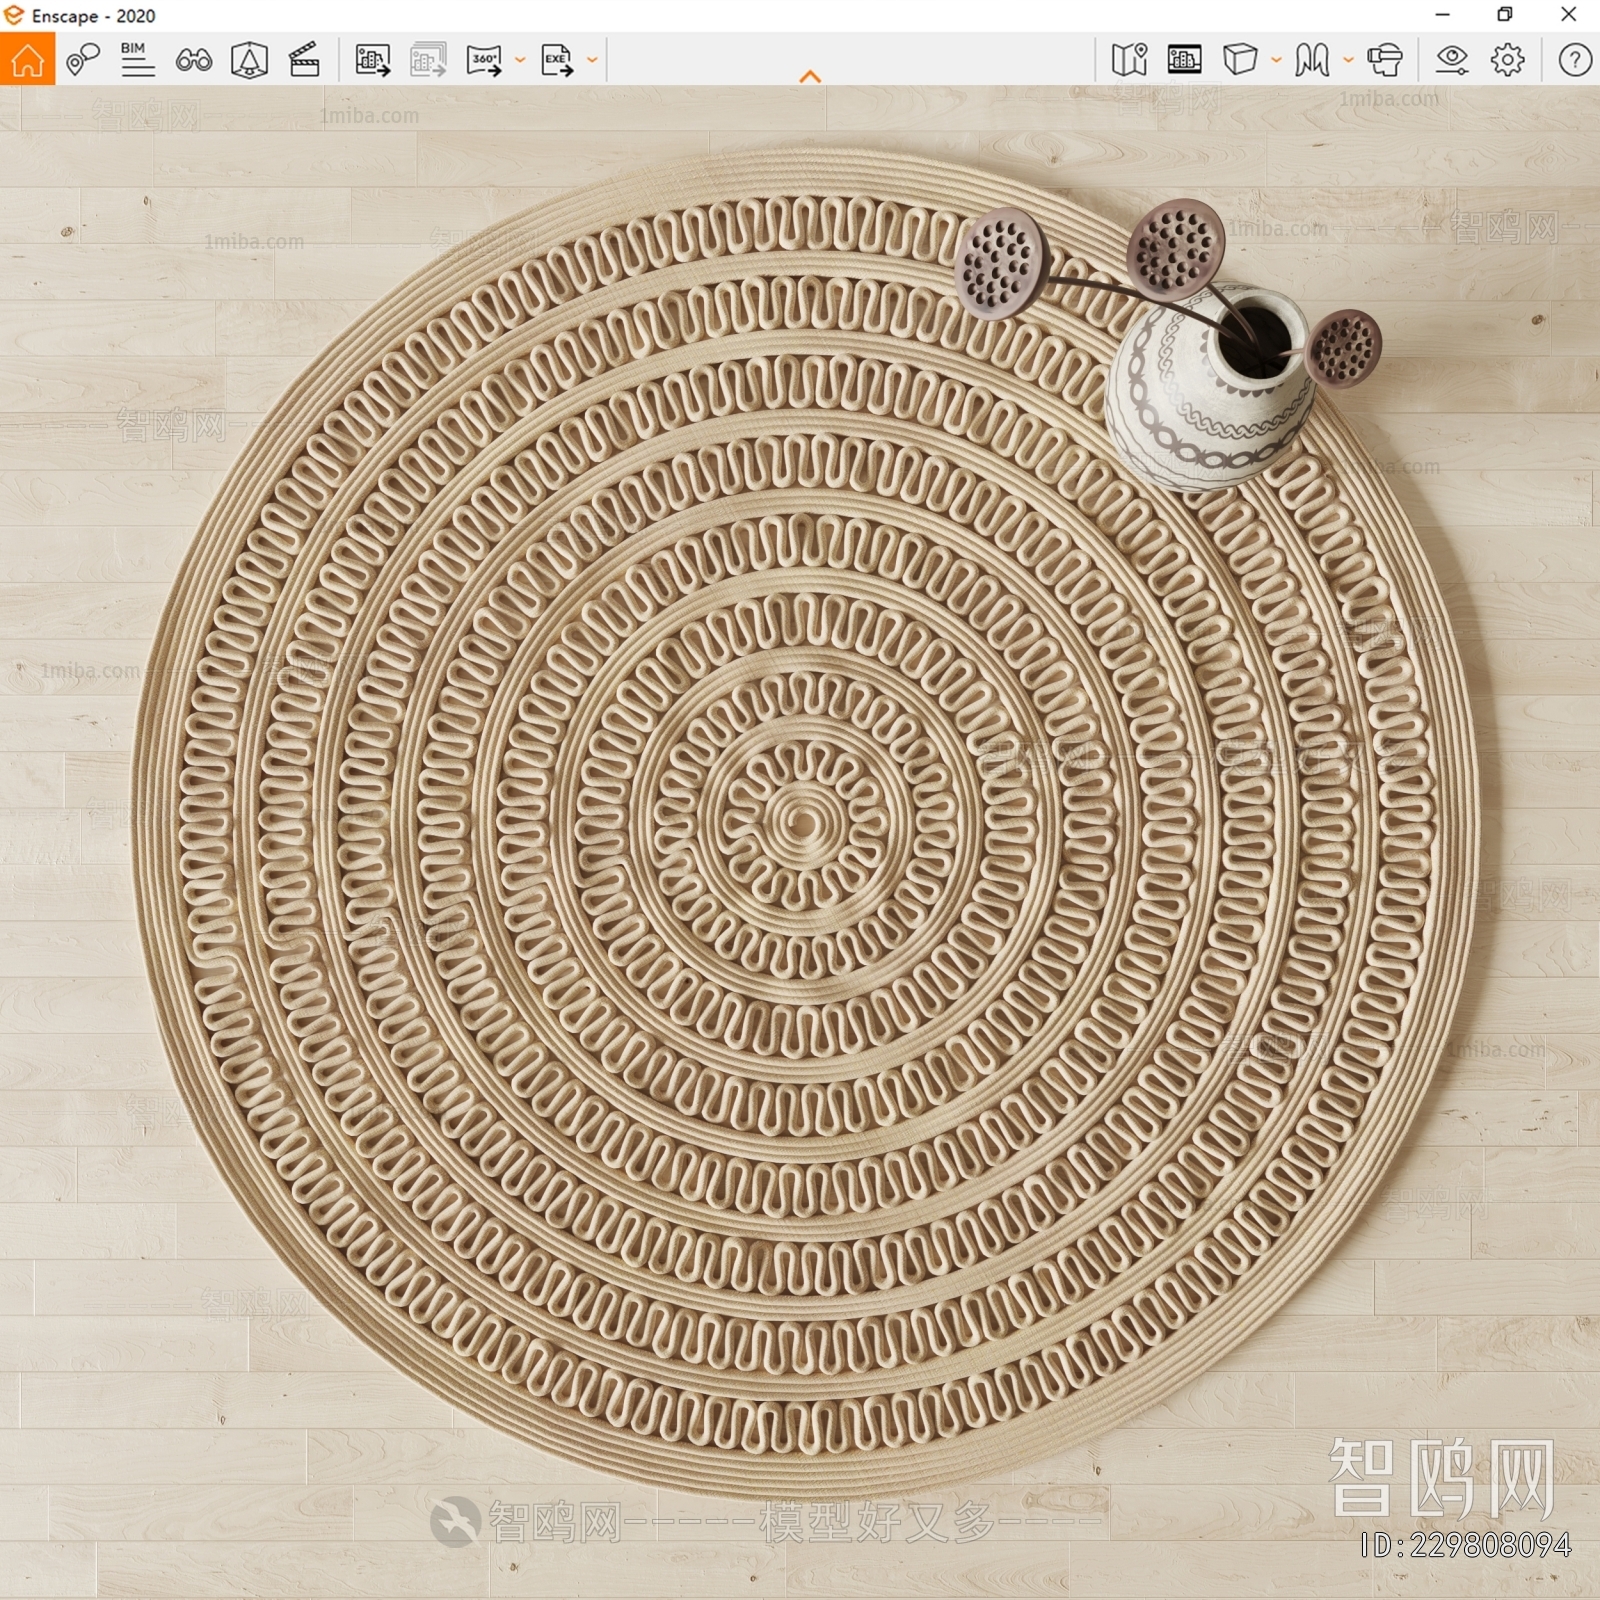
Task: Expand the projection mode dropdown arrow
Action: (1276, 60)
